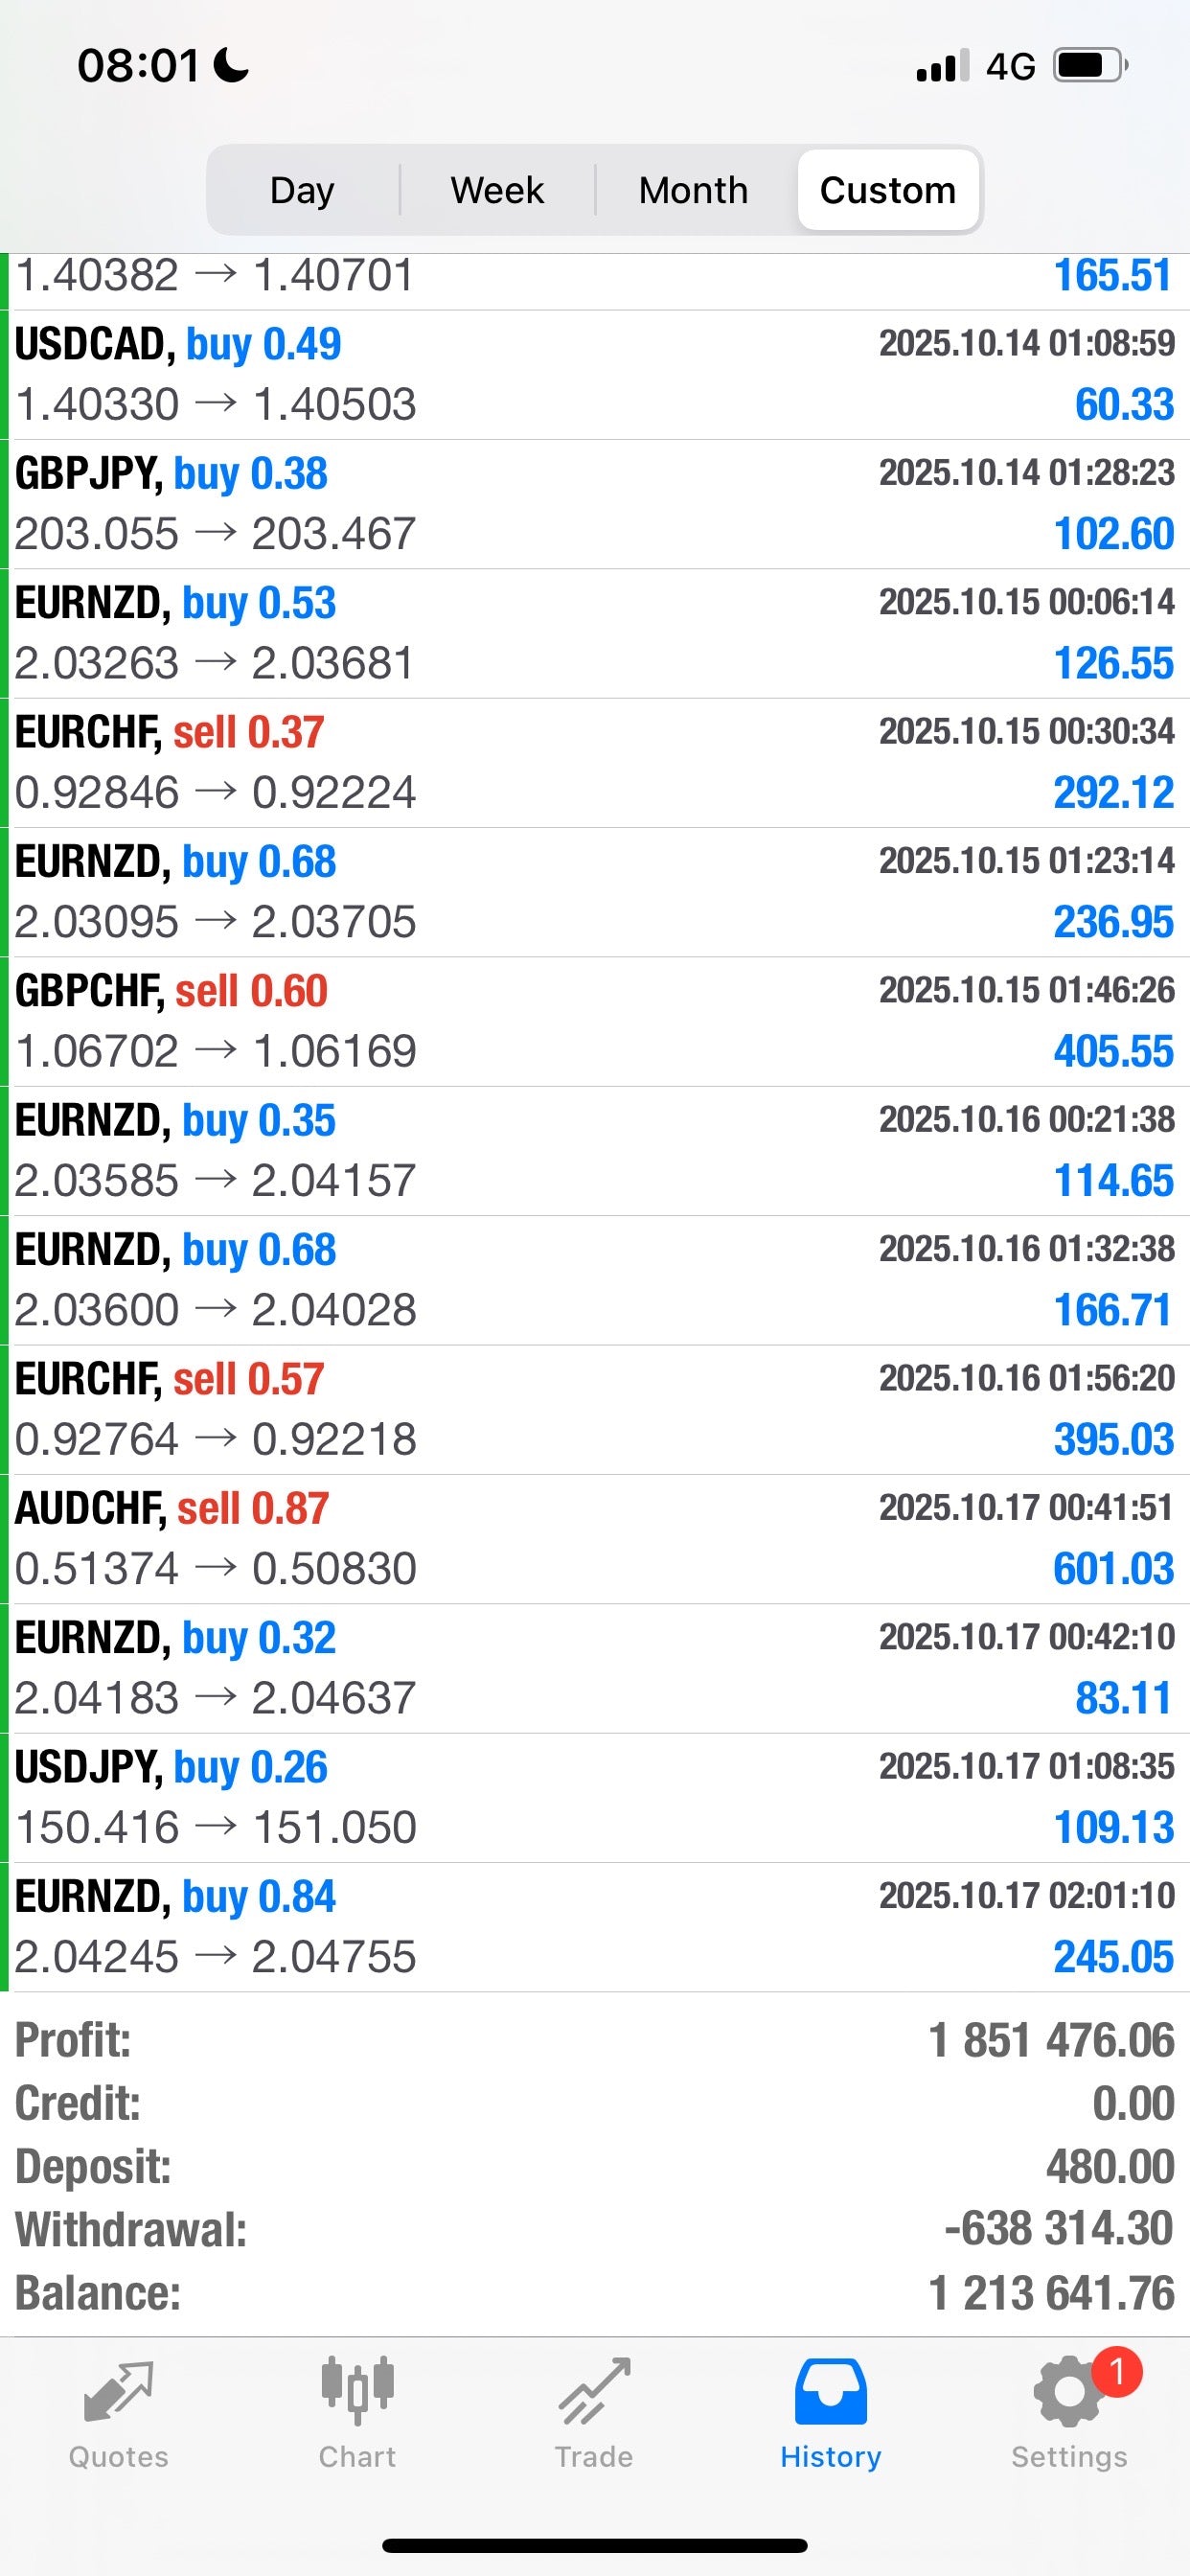This screenshot has height=2576, width=1190.
Task: Open the AUDCHF sell 0.87 trade
Action: click(x=595, y=1539)
